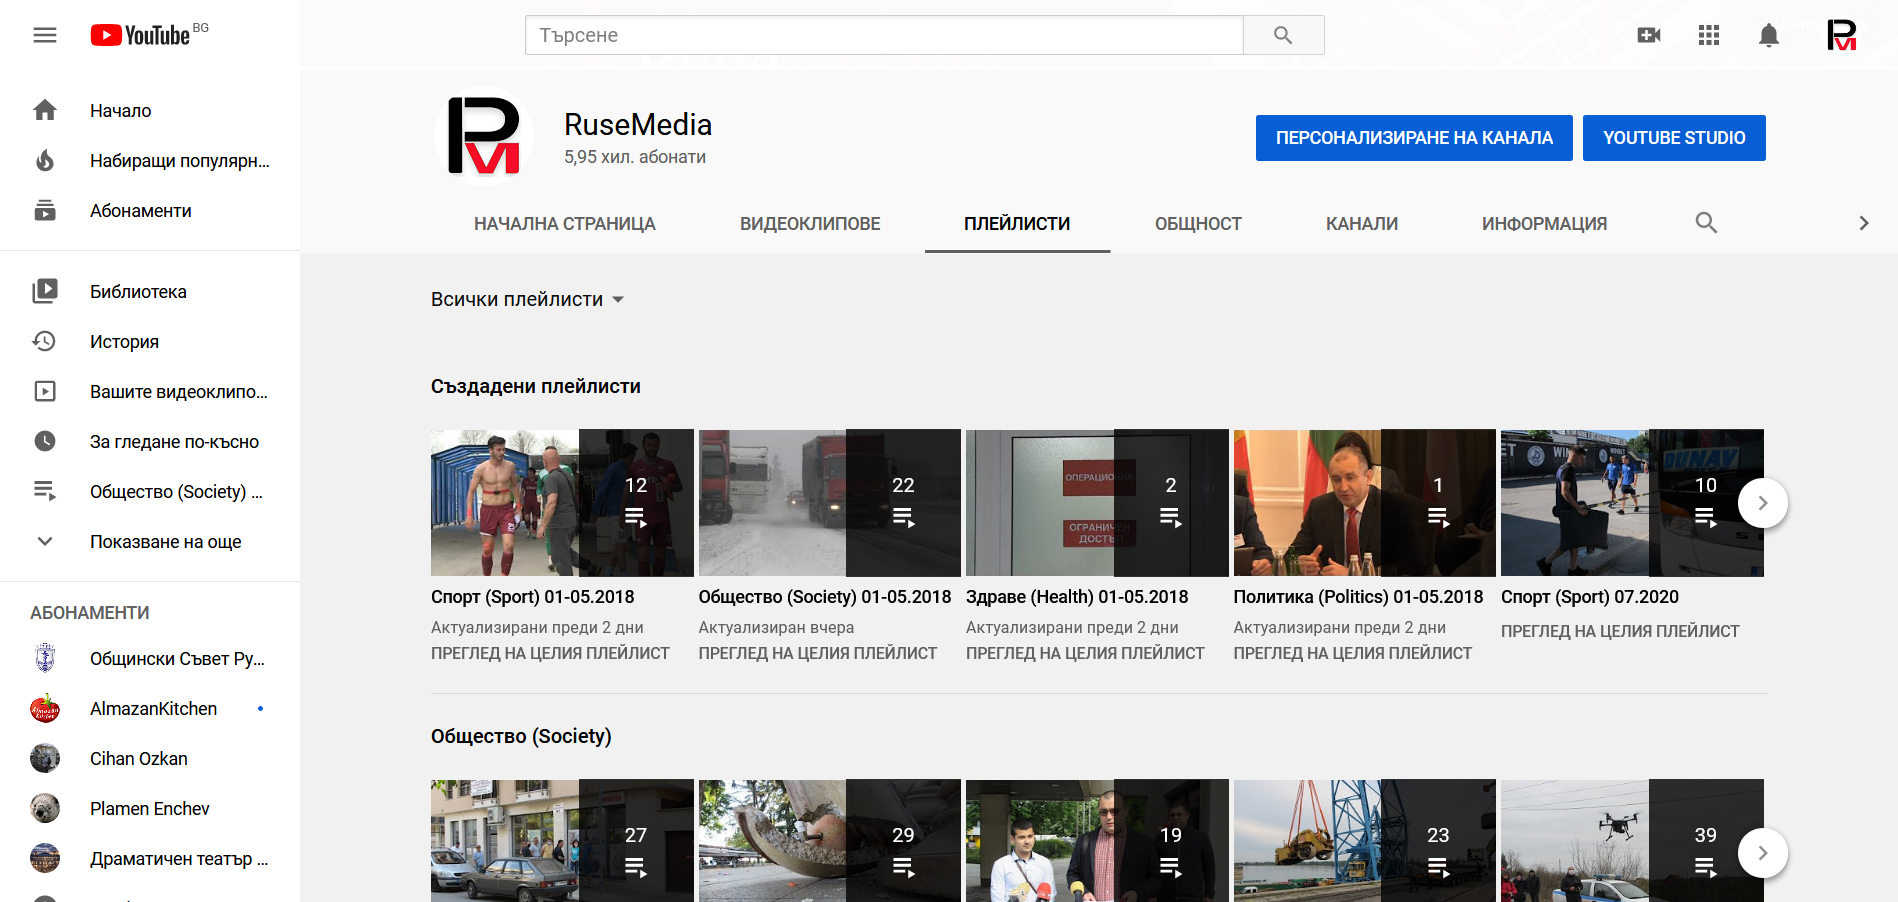The image size is (1898, 902).
Task: Click the YouTube logo
Action: [x=140, y=35]
